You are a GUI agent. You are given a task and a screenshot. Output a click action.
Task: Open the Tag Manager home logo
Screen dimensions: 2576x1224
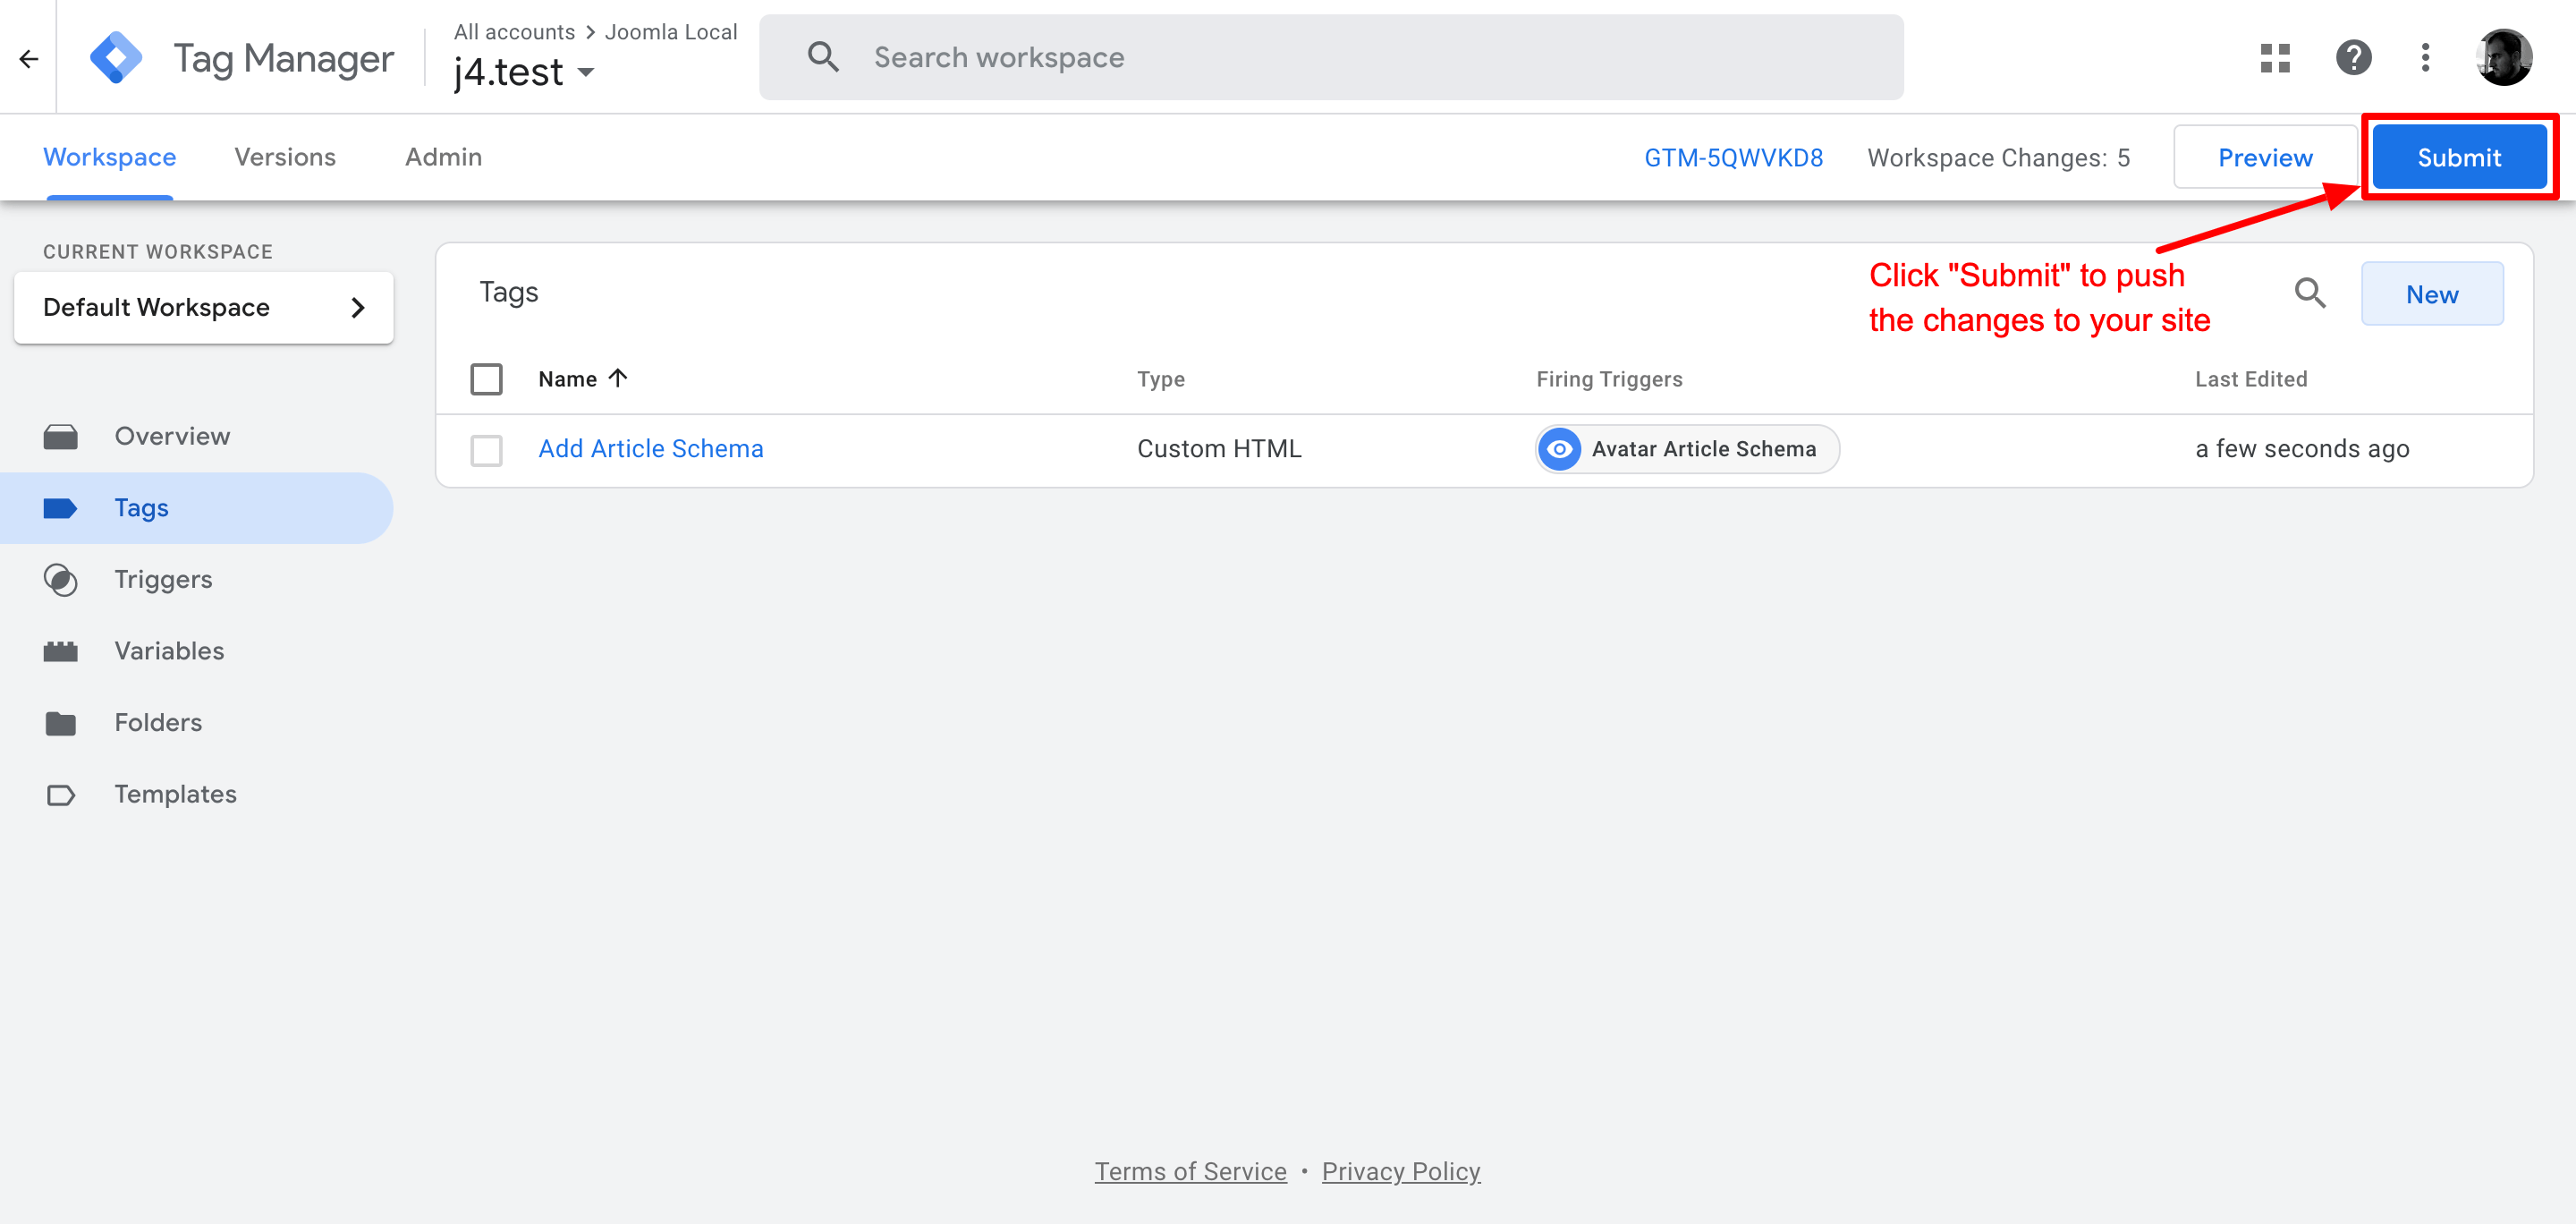click(x=116, y=57)
